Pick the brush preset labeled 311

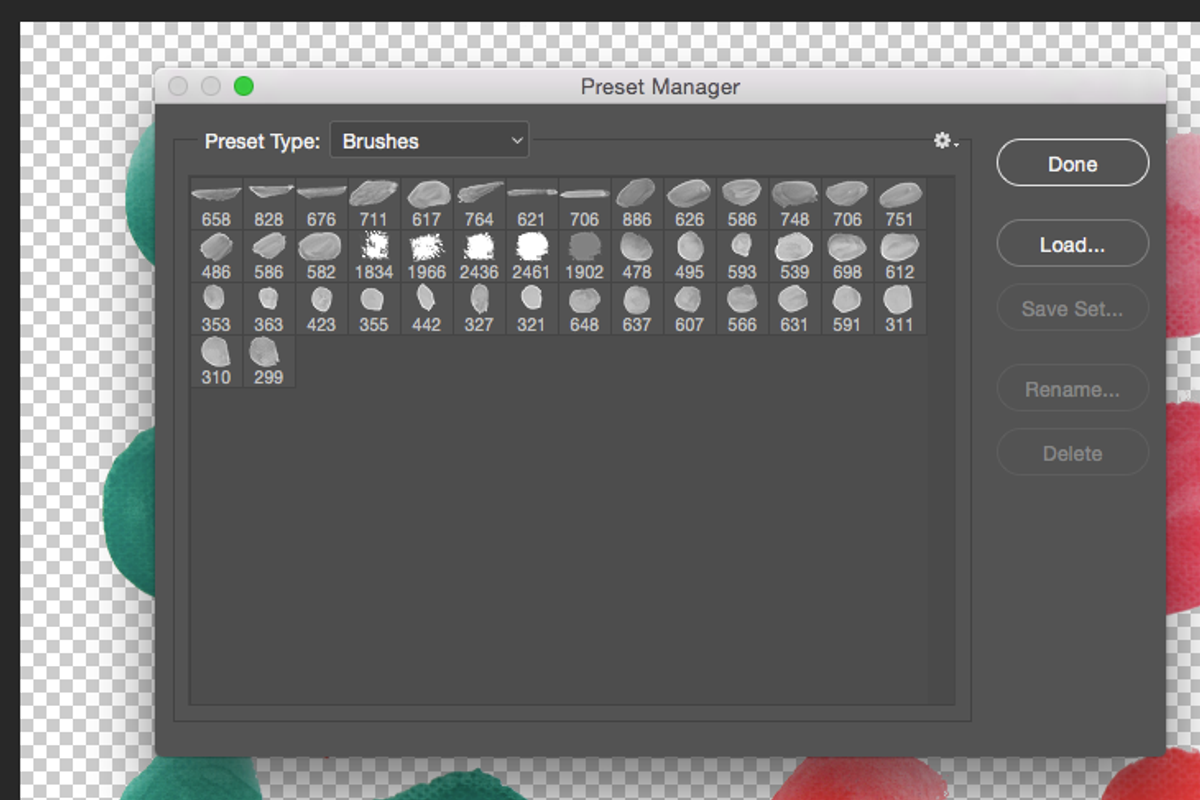[900, 309]
